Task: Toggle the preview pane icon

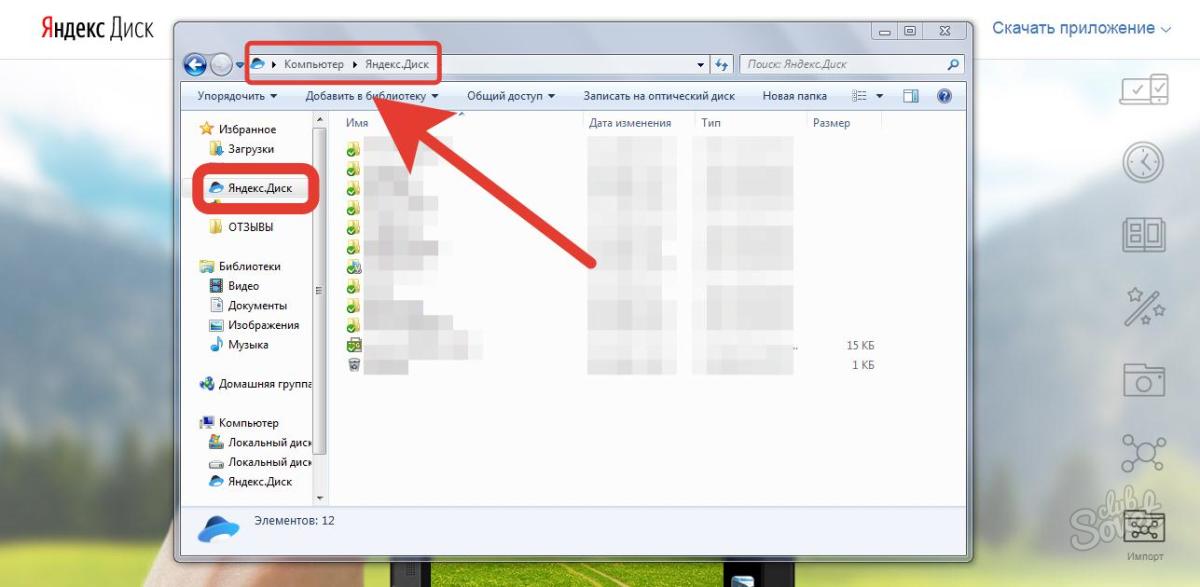Action: tap(910, 96)
